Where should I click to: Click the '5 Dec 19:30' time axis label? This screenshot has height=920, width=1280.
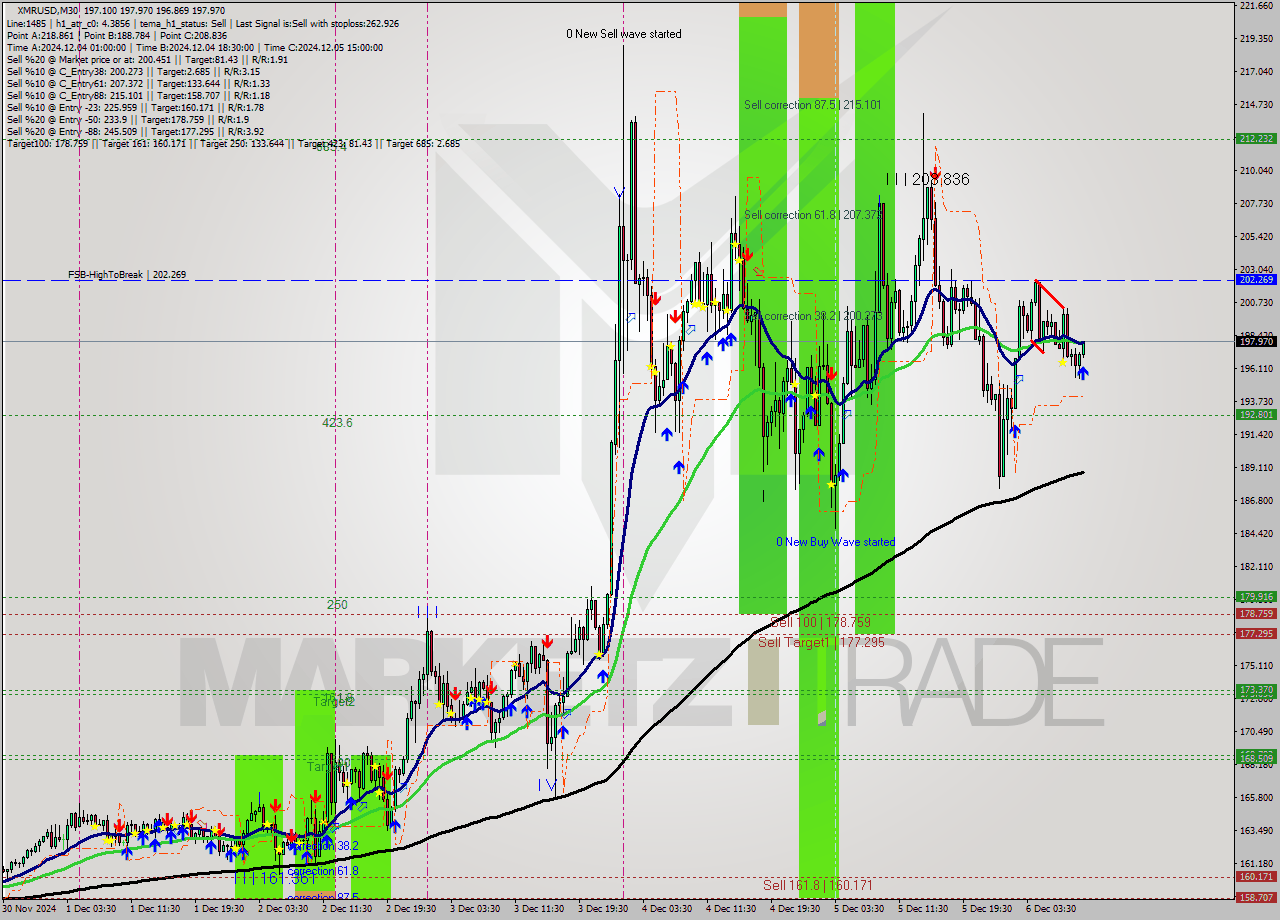tap(987, 909)
